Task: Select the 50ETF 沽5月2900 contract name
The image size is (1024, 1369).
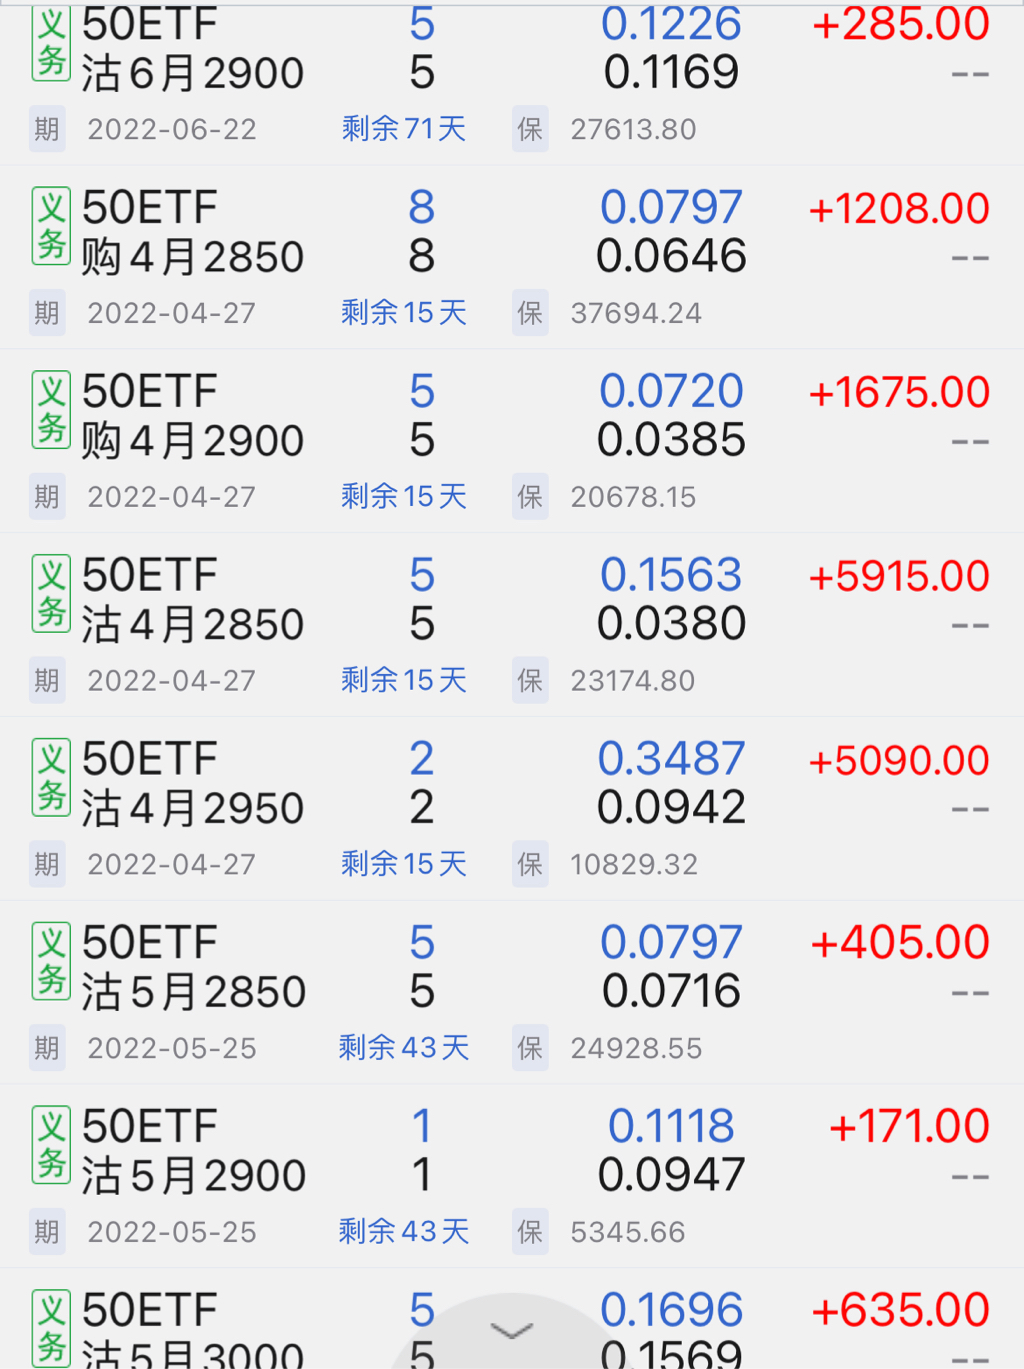Action: coord(193,1151)
